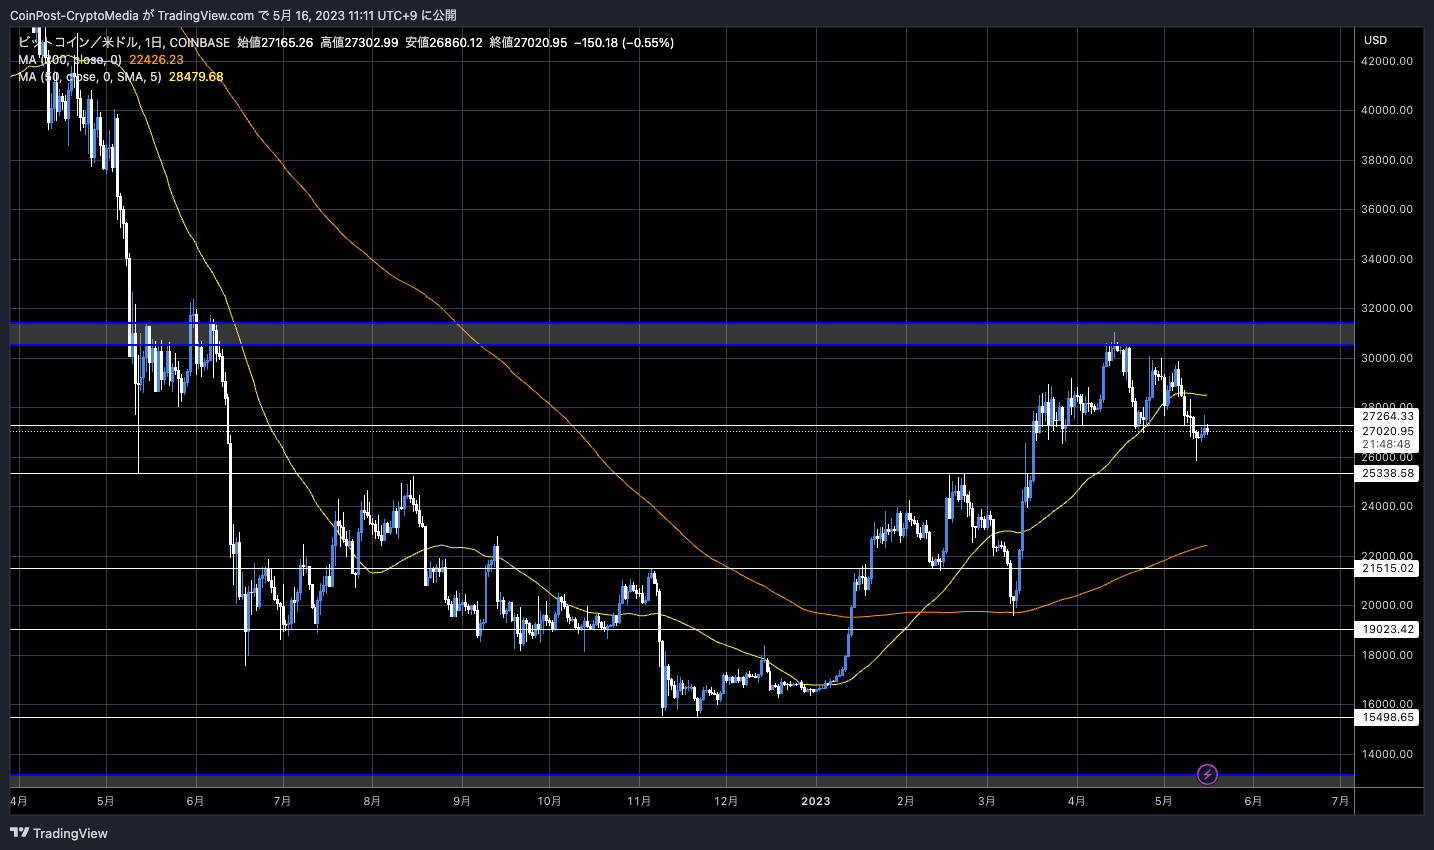Click 34000.00 on the price axis
This screenshot has height=850, width=1434.
(x=1388, y=259)
